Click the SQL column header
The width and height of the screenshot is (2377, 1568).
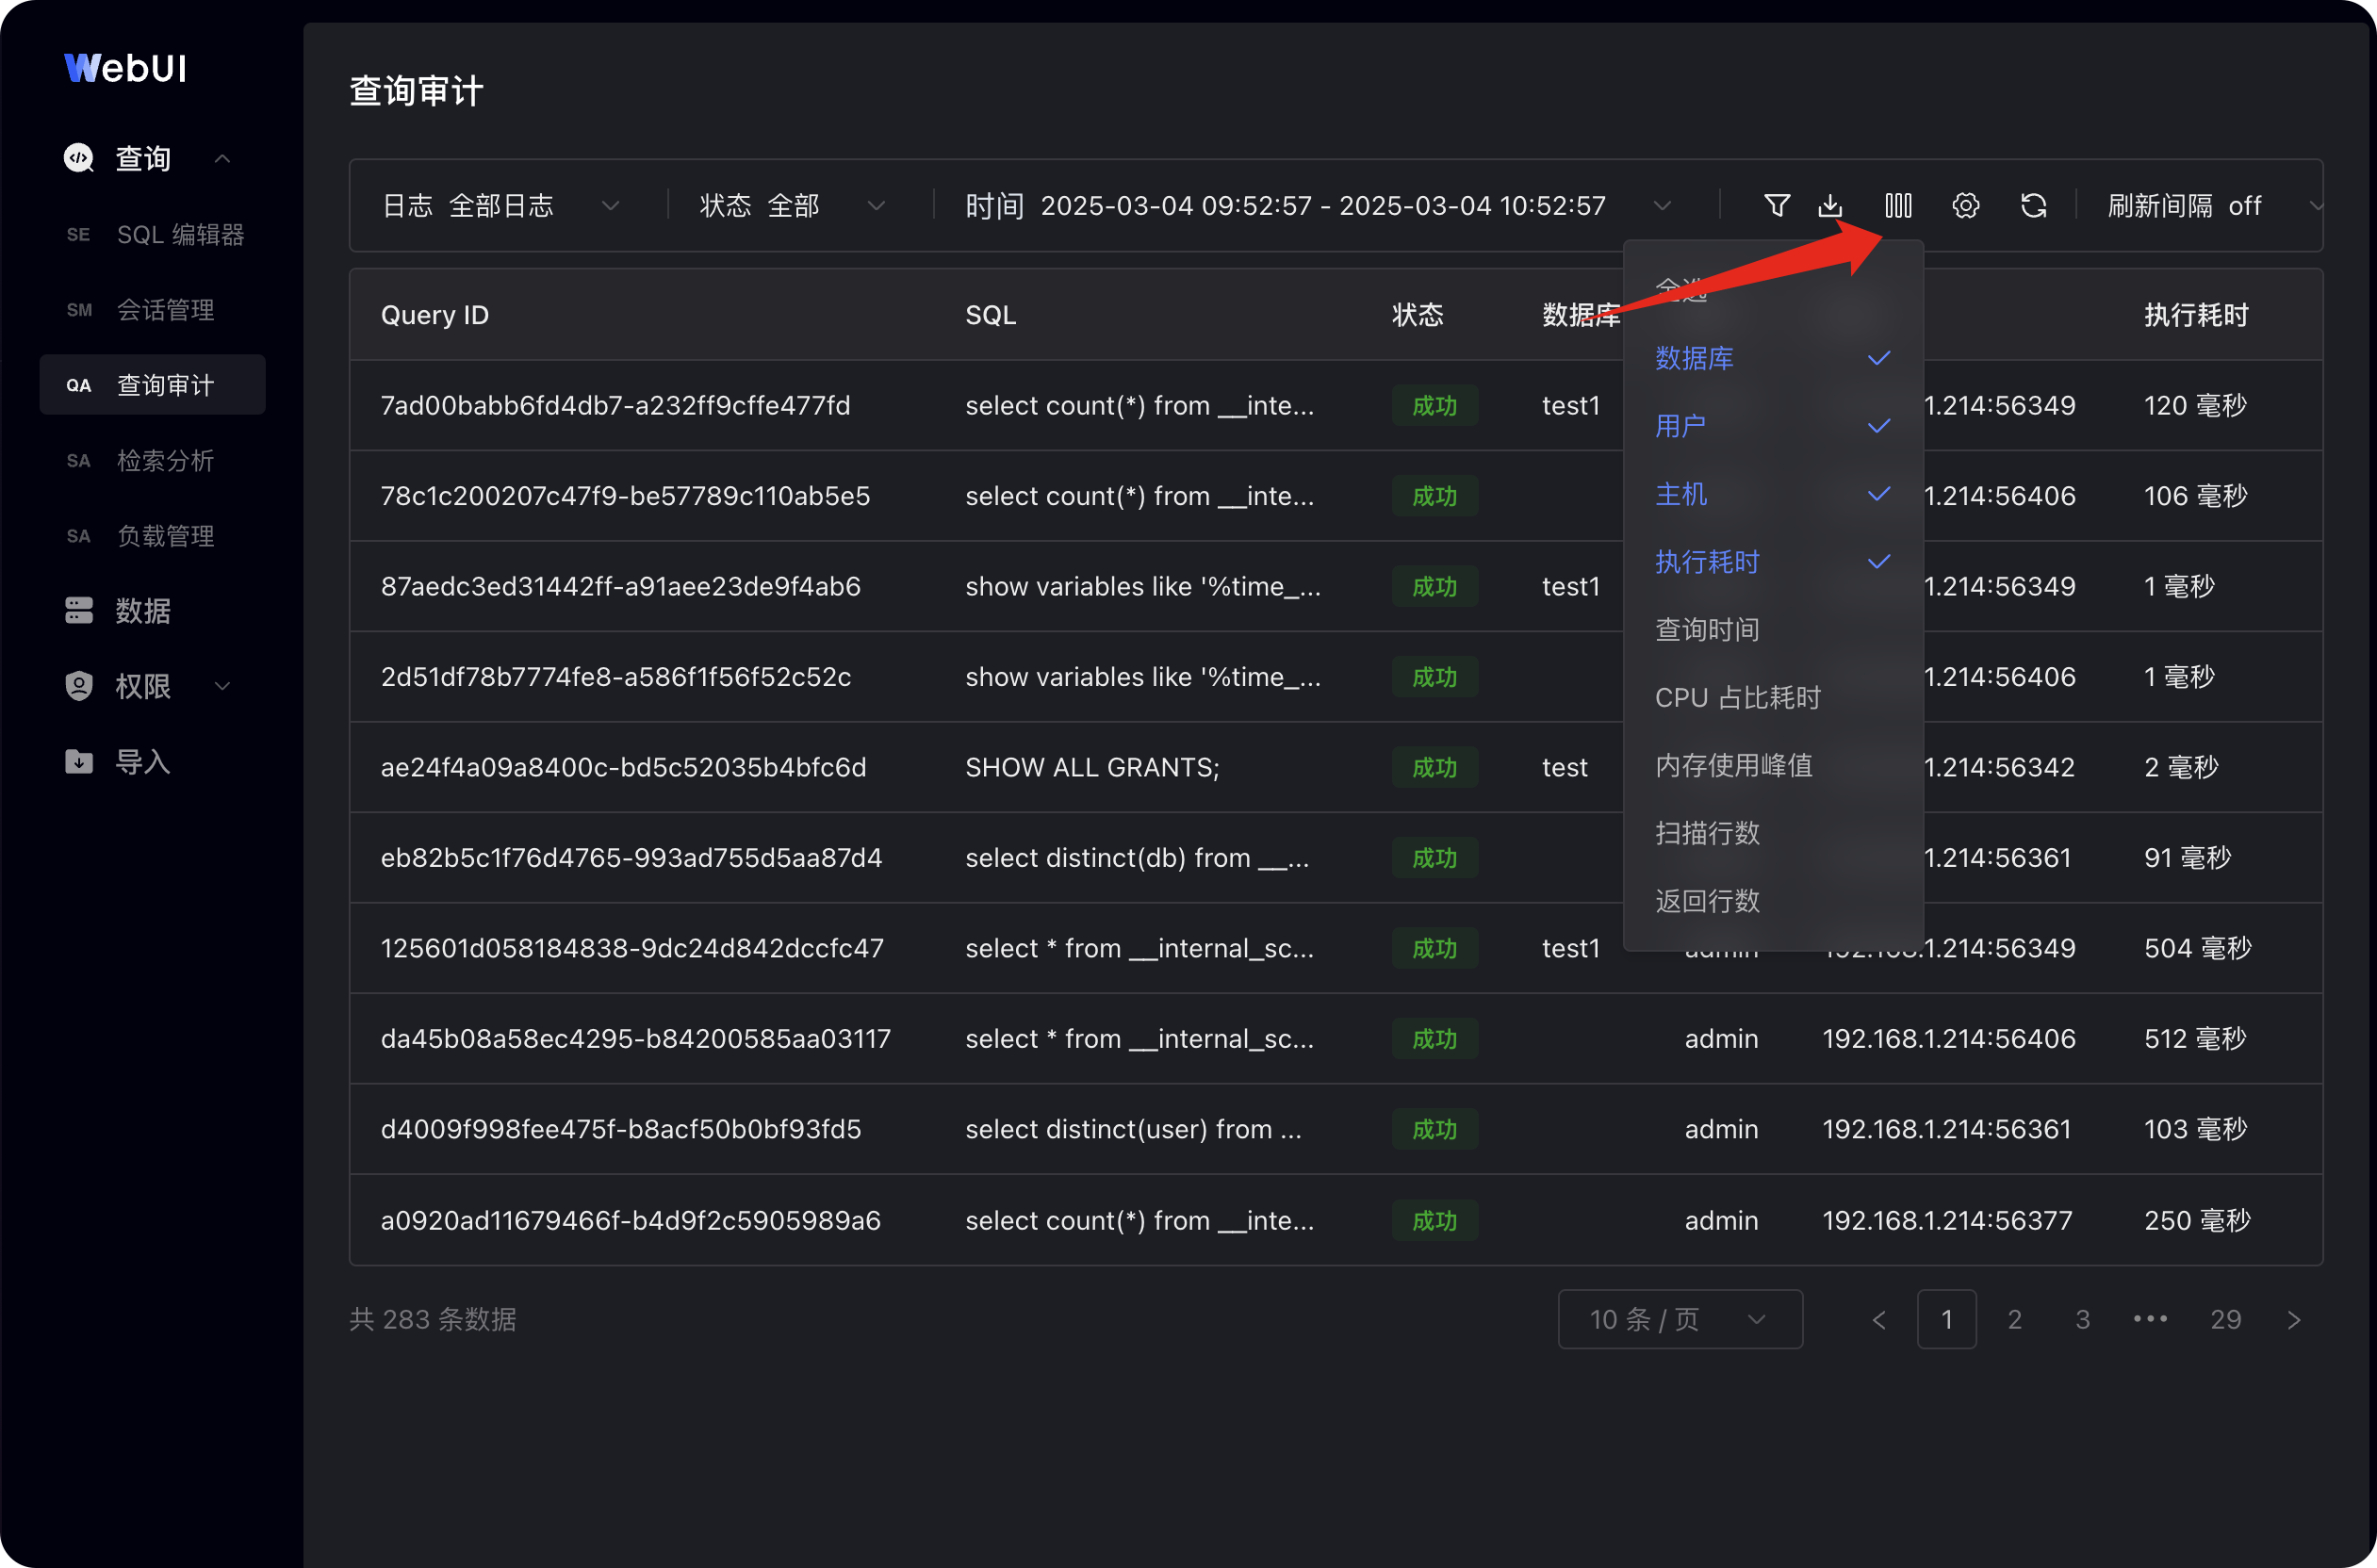(990, 315)
